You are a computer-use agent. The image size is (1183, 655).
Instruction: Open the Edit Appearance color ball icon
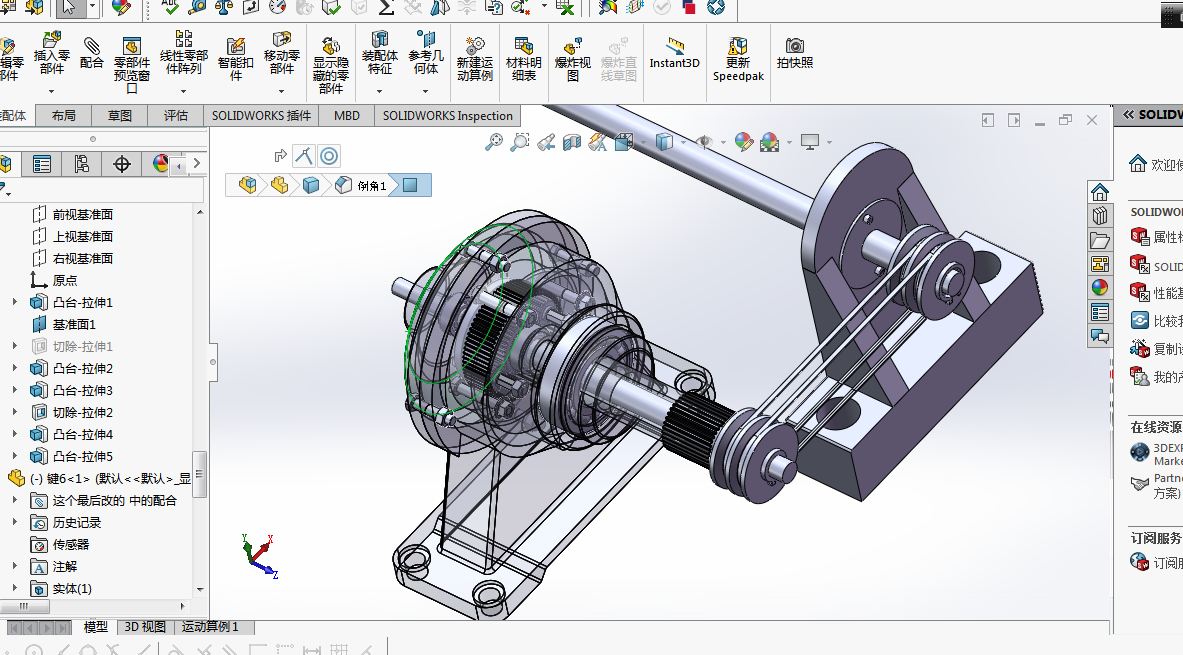[743, 141]
